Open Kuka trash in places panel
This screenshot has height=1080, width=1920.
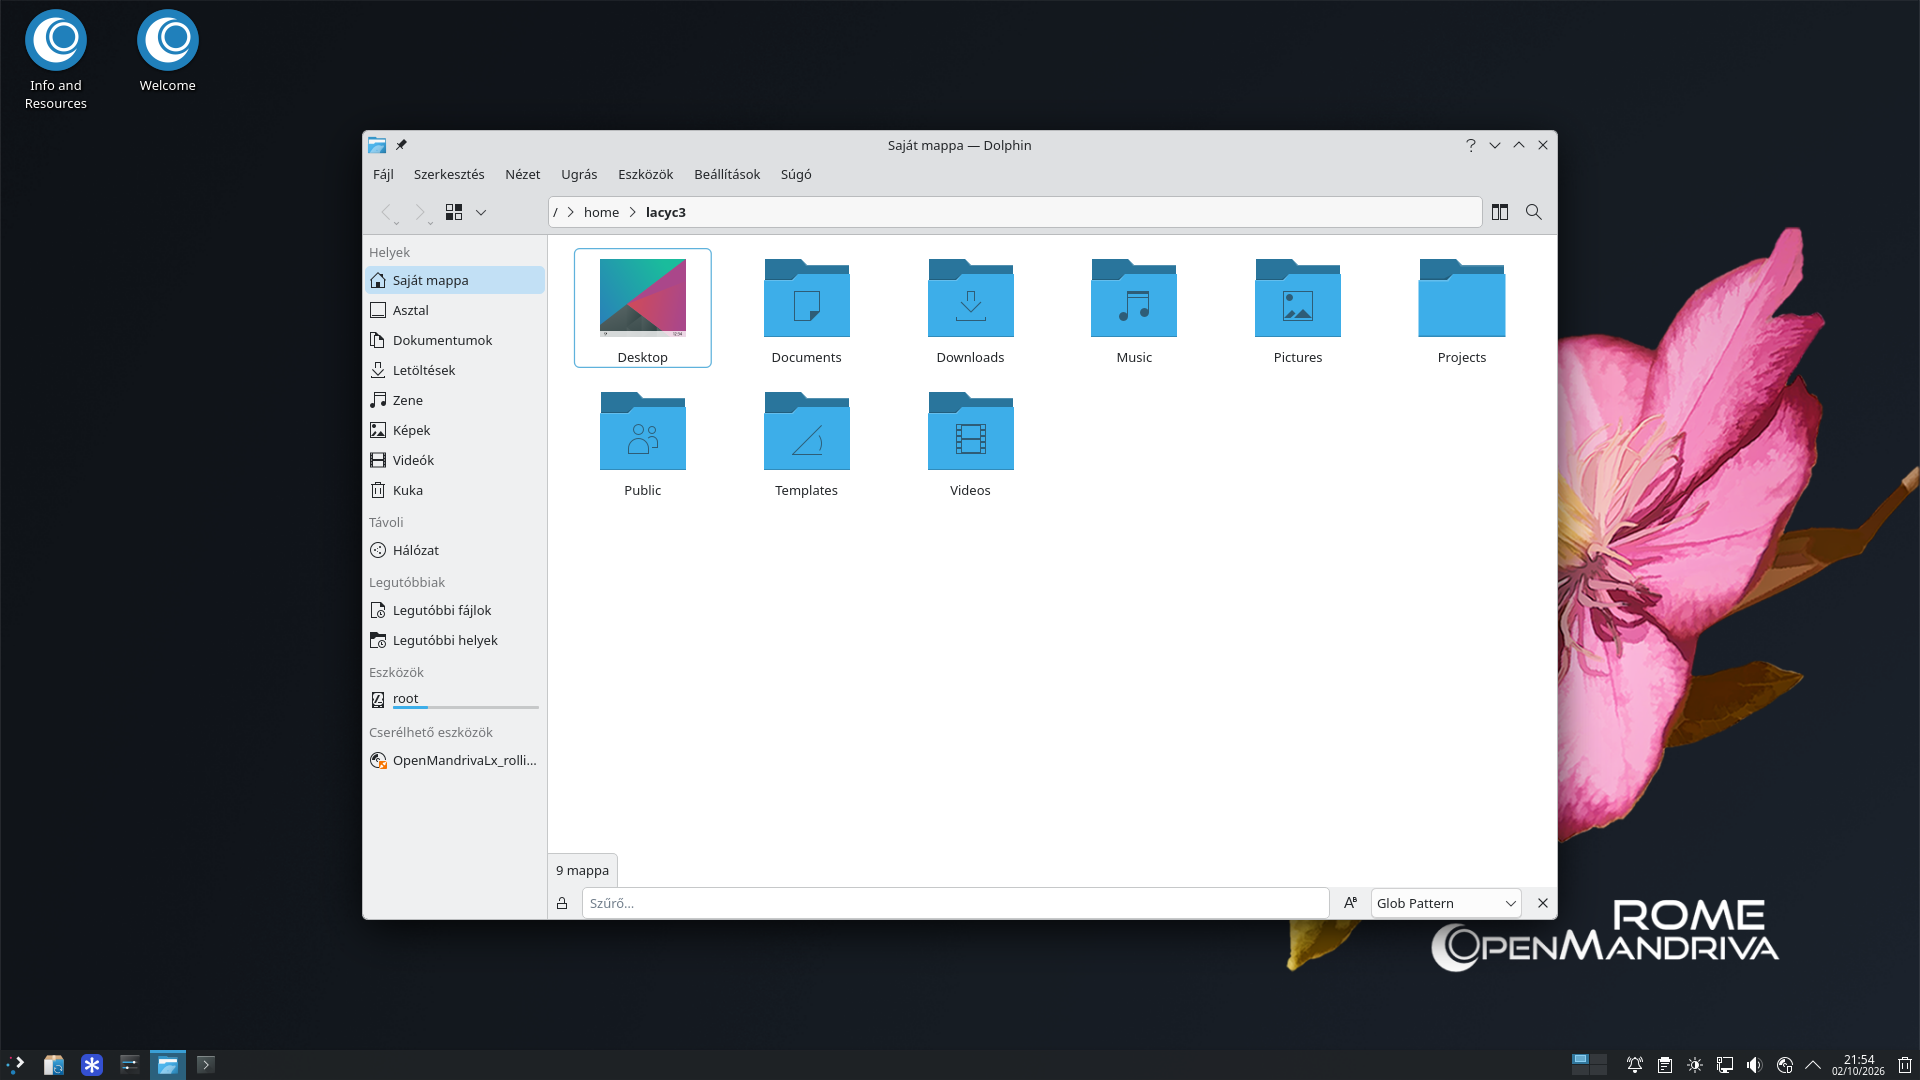pos(455,490)
